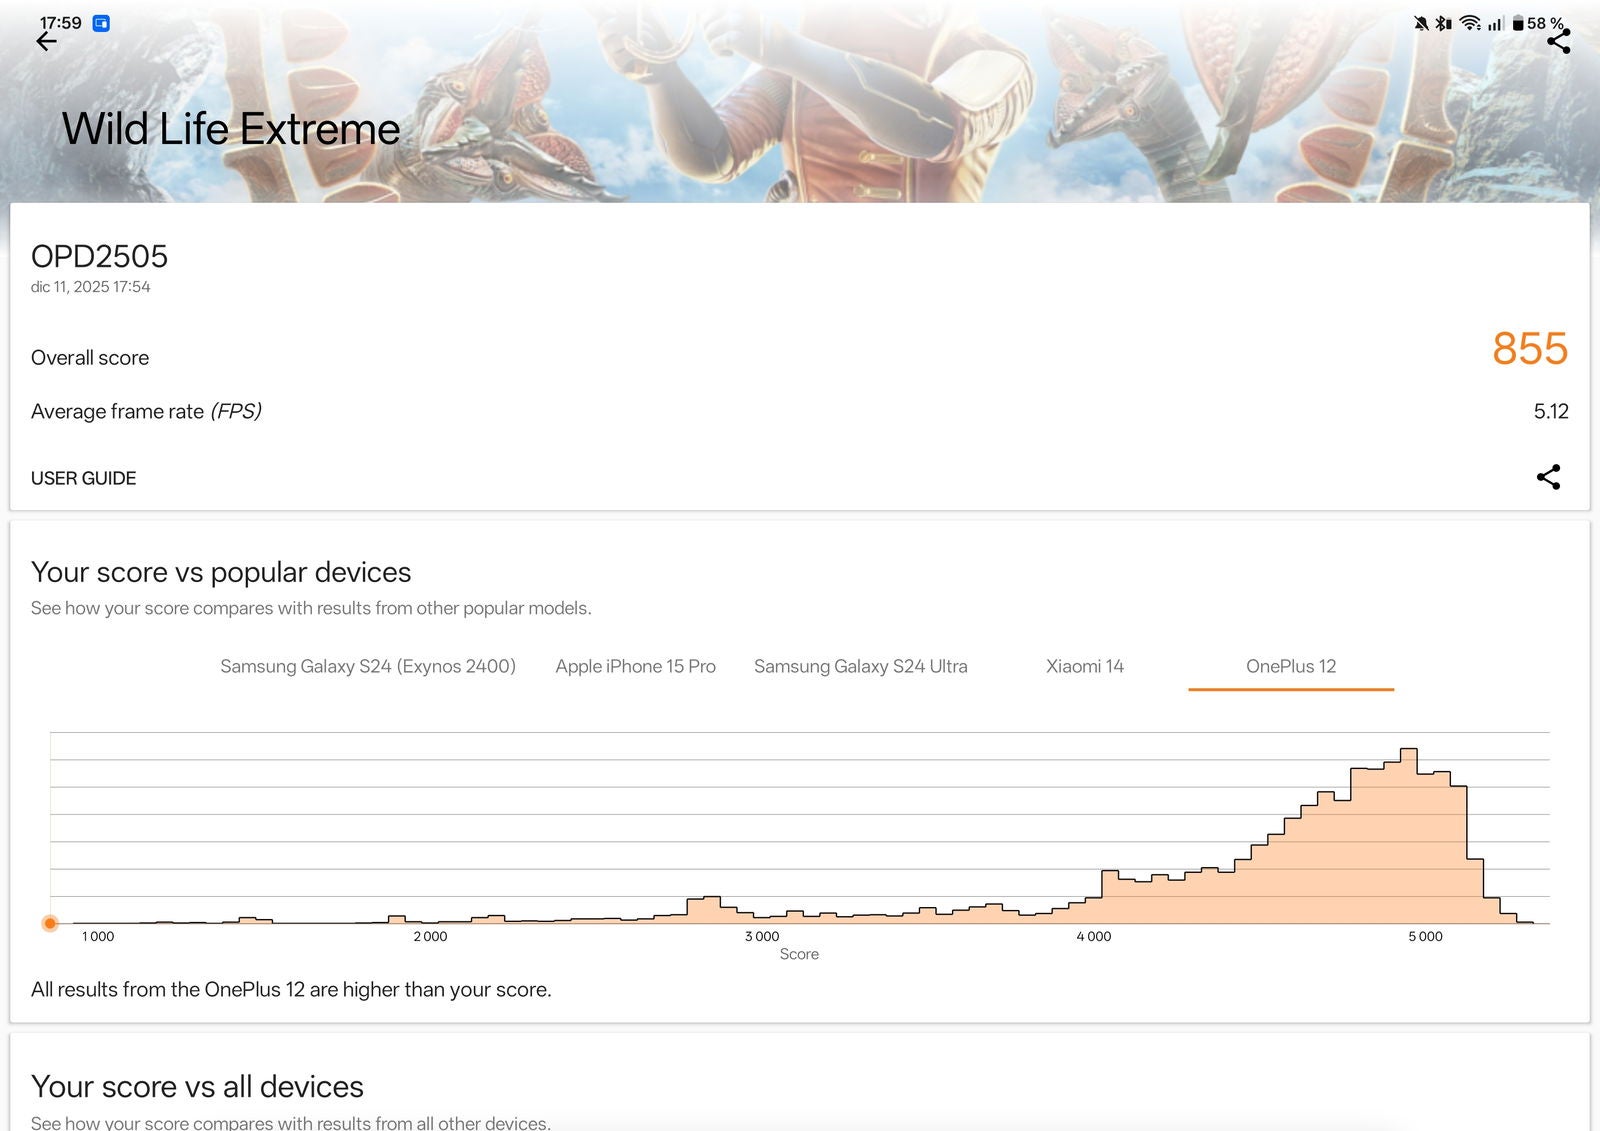Tap the 'Your score vs all devices' heading

tap(197, 1086)
